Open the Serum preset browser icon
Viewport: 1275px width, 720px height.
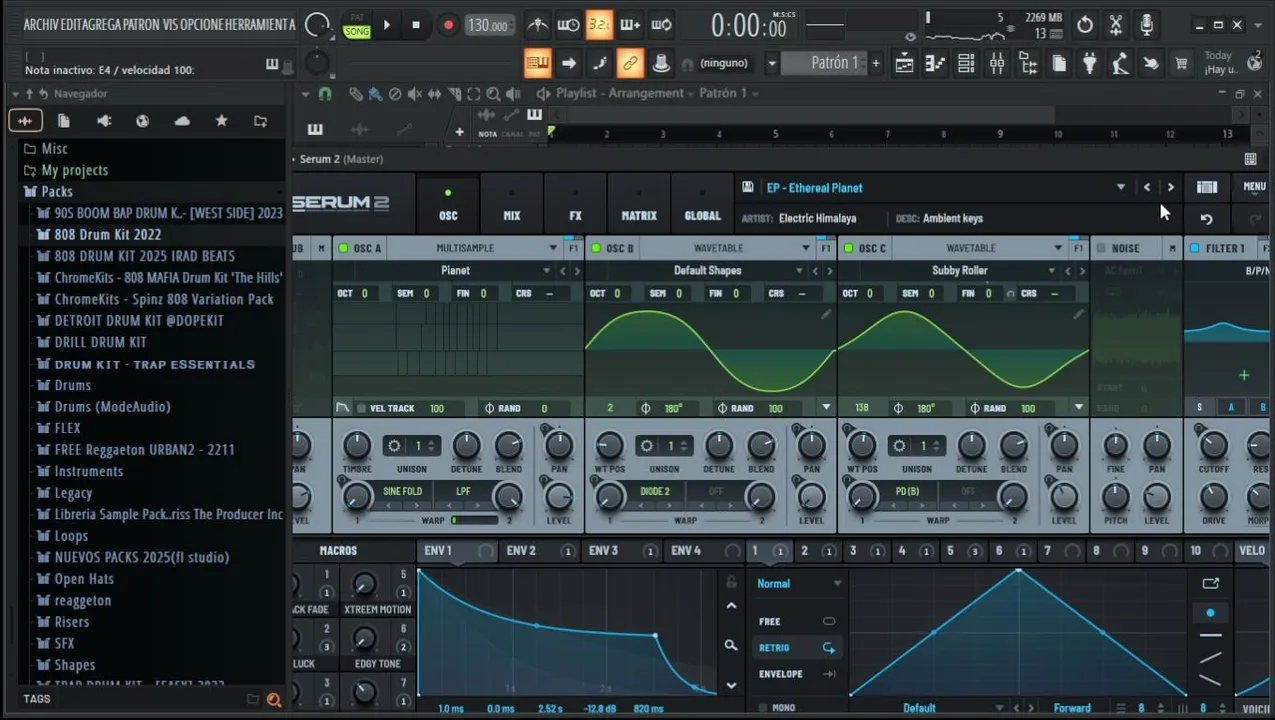(x=1207, y=187)
